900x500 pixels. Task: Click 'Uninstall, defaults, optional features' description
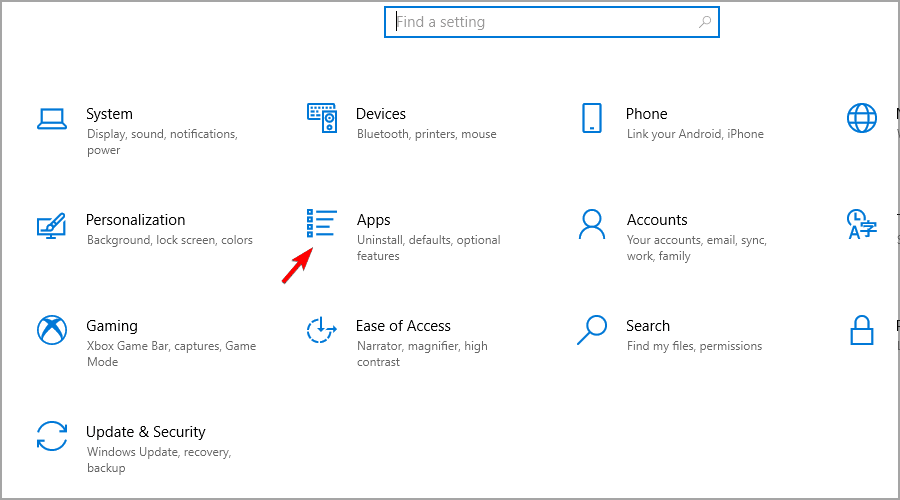(429, 248)
